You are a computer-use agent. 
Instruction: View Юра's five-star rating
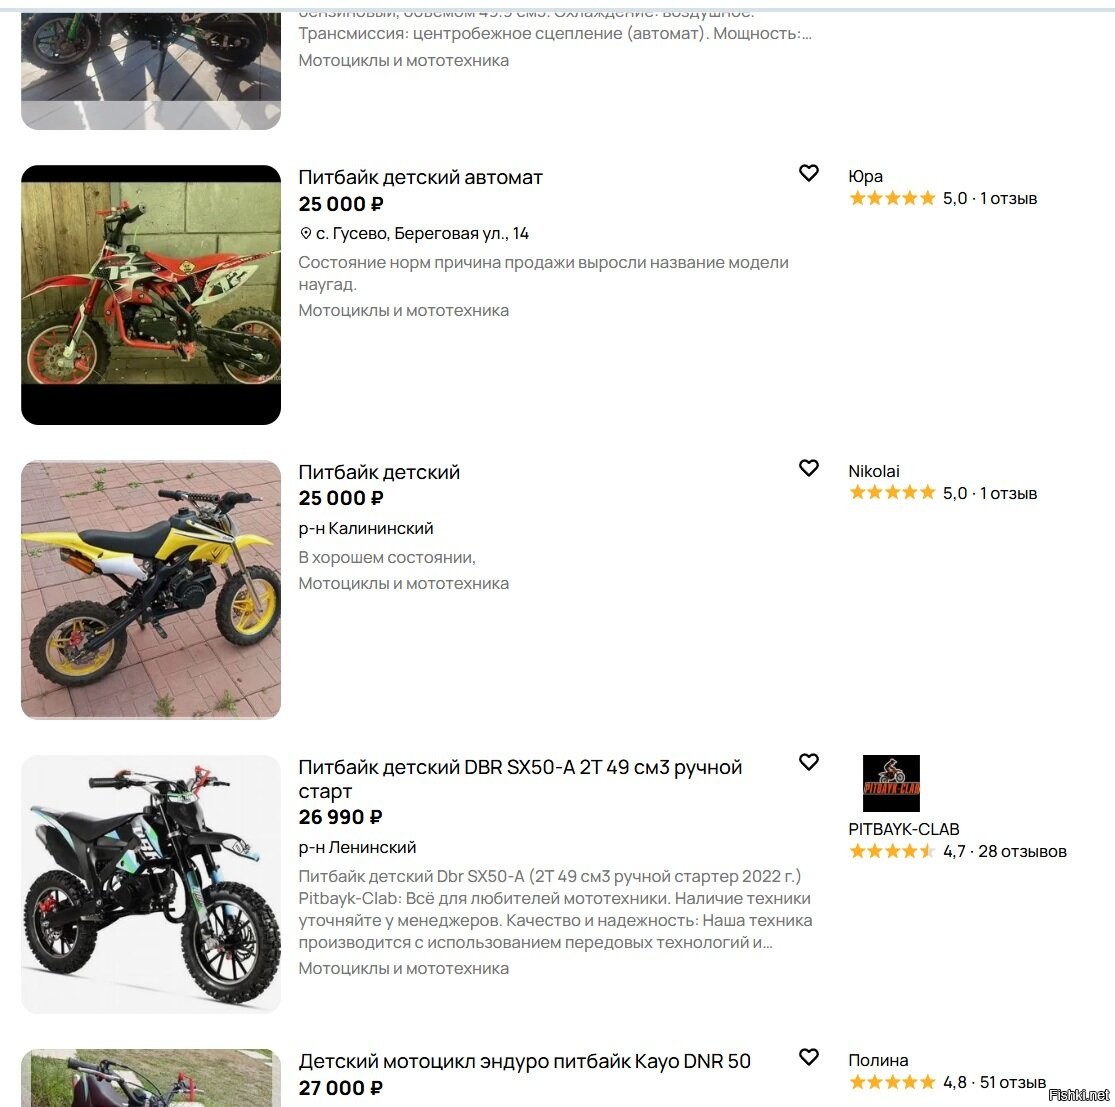892,198
